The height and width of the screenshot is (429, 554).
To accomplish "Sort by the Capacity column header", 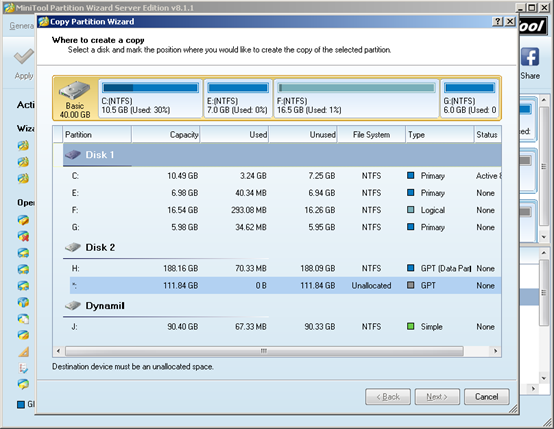I will point(166,135).
